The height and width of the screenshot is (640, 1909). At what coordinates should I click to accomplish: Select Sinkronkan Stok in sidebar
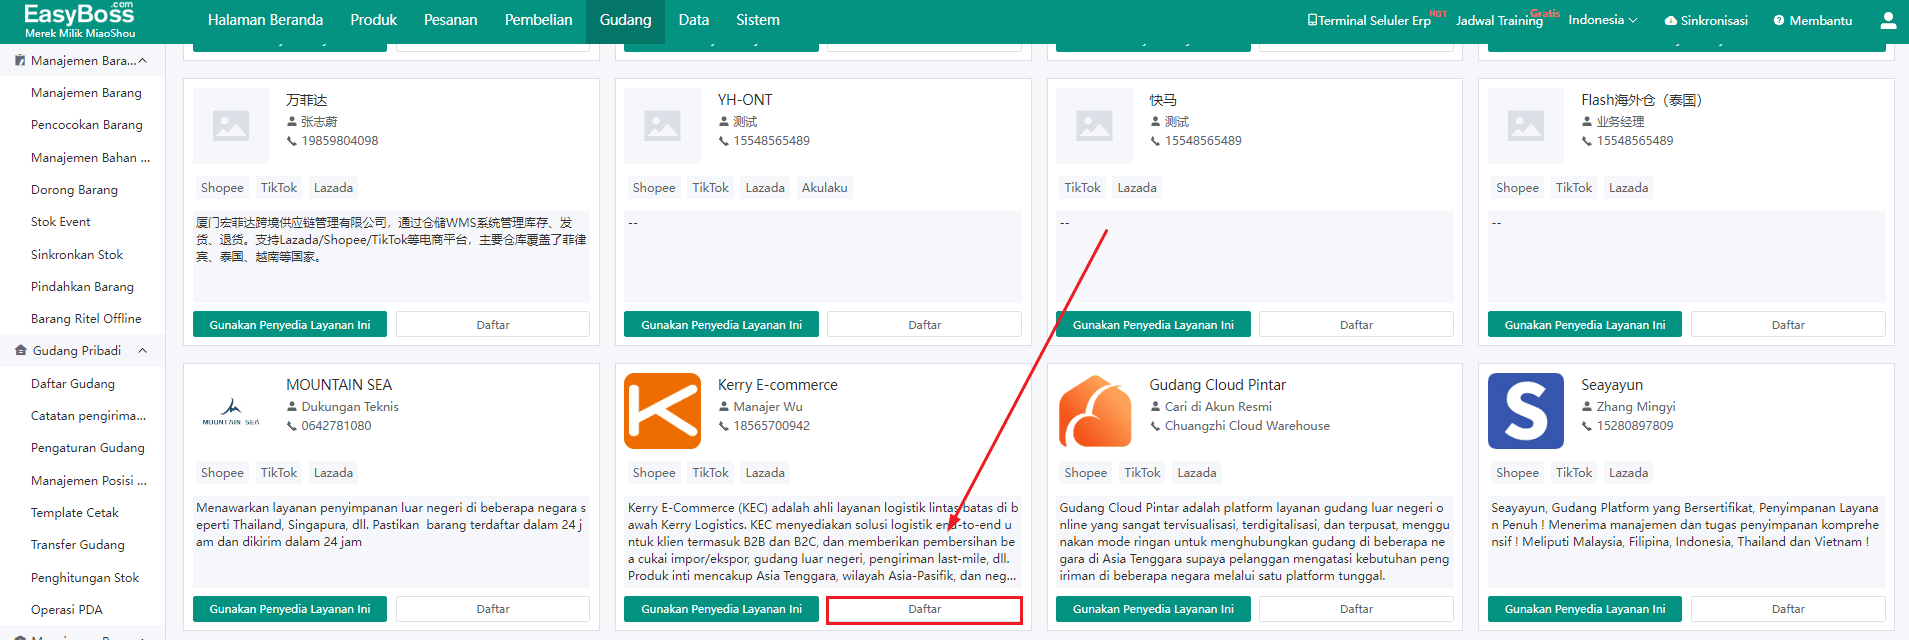point(77,255)
